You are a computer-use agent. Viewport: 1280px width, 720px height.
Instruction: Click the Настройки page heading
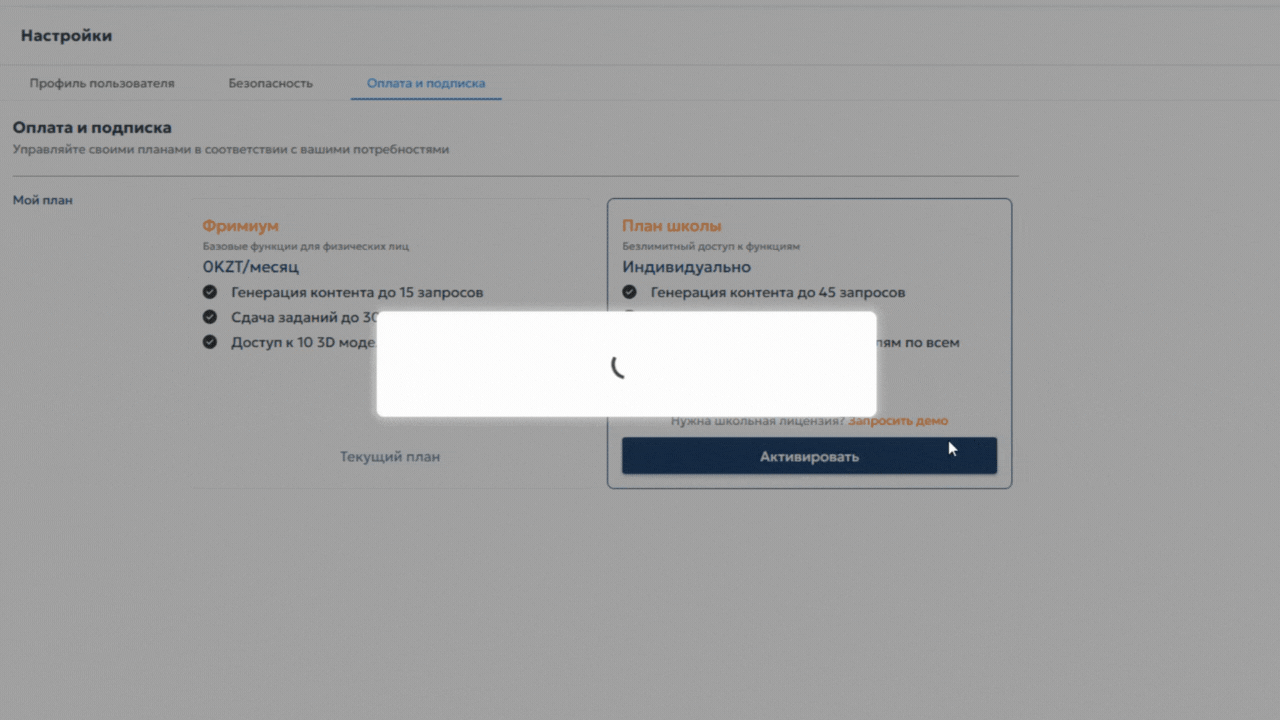click(x=66, y=36)
